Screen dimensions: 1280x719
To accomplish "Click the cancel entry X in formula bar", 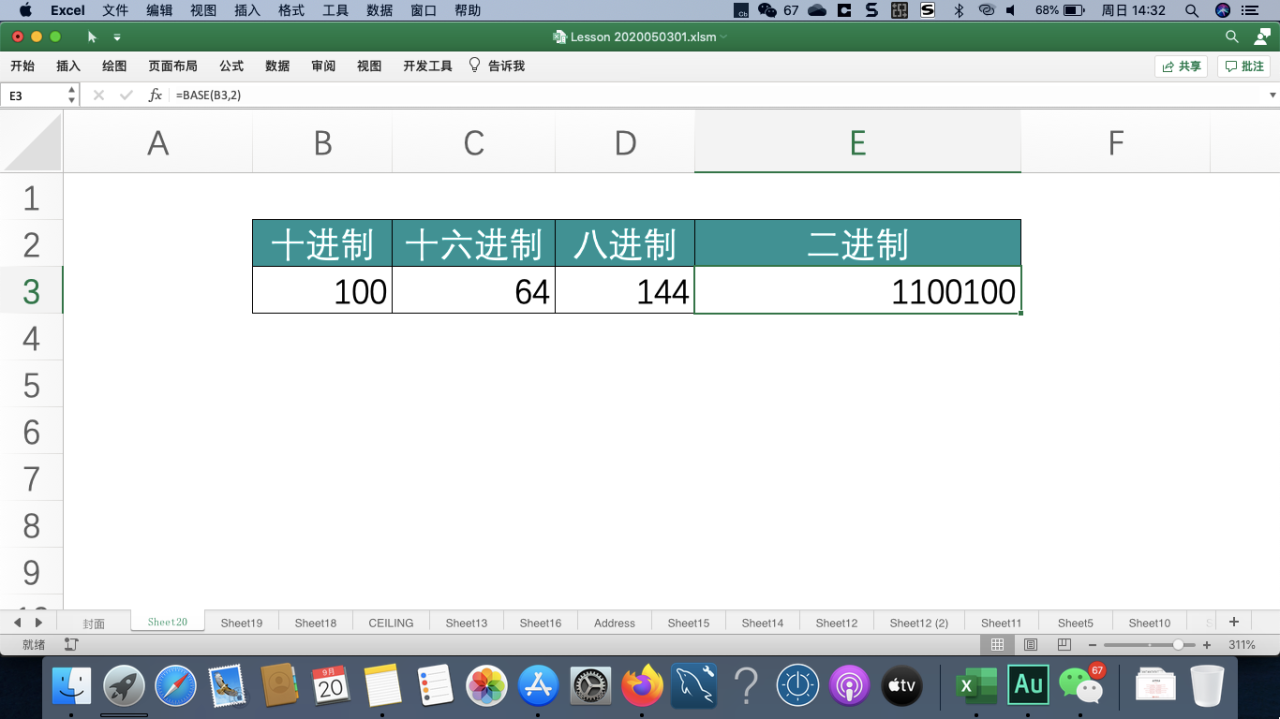I will [98, 95].
